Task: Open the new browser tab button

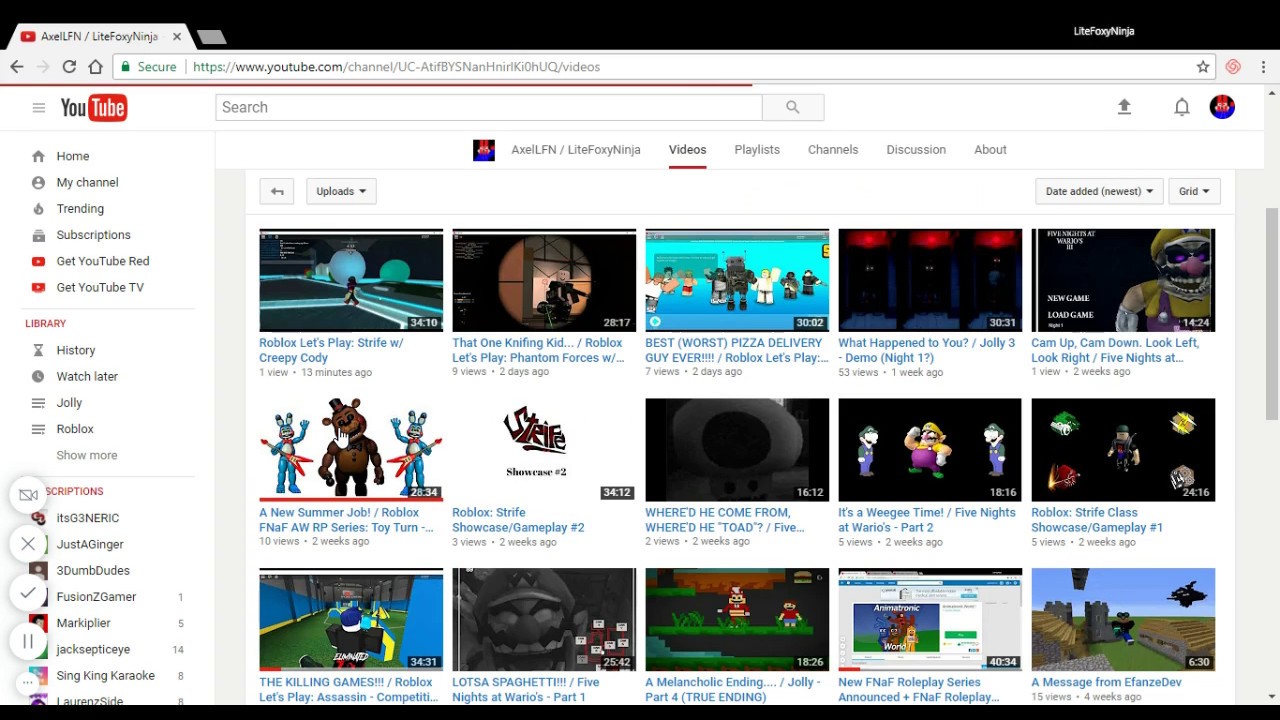Action: pyautogui.click(x=211, y=37)
